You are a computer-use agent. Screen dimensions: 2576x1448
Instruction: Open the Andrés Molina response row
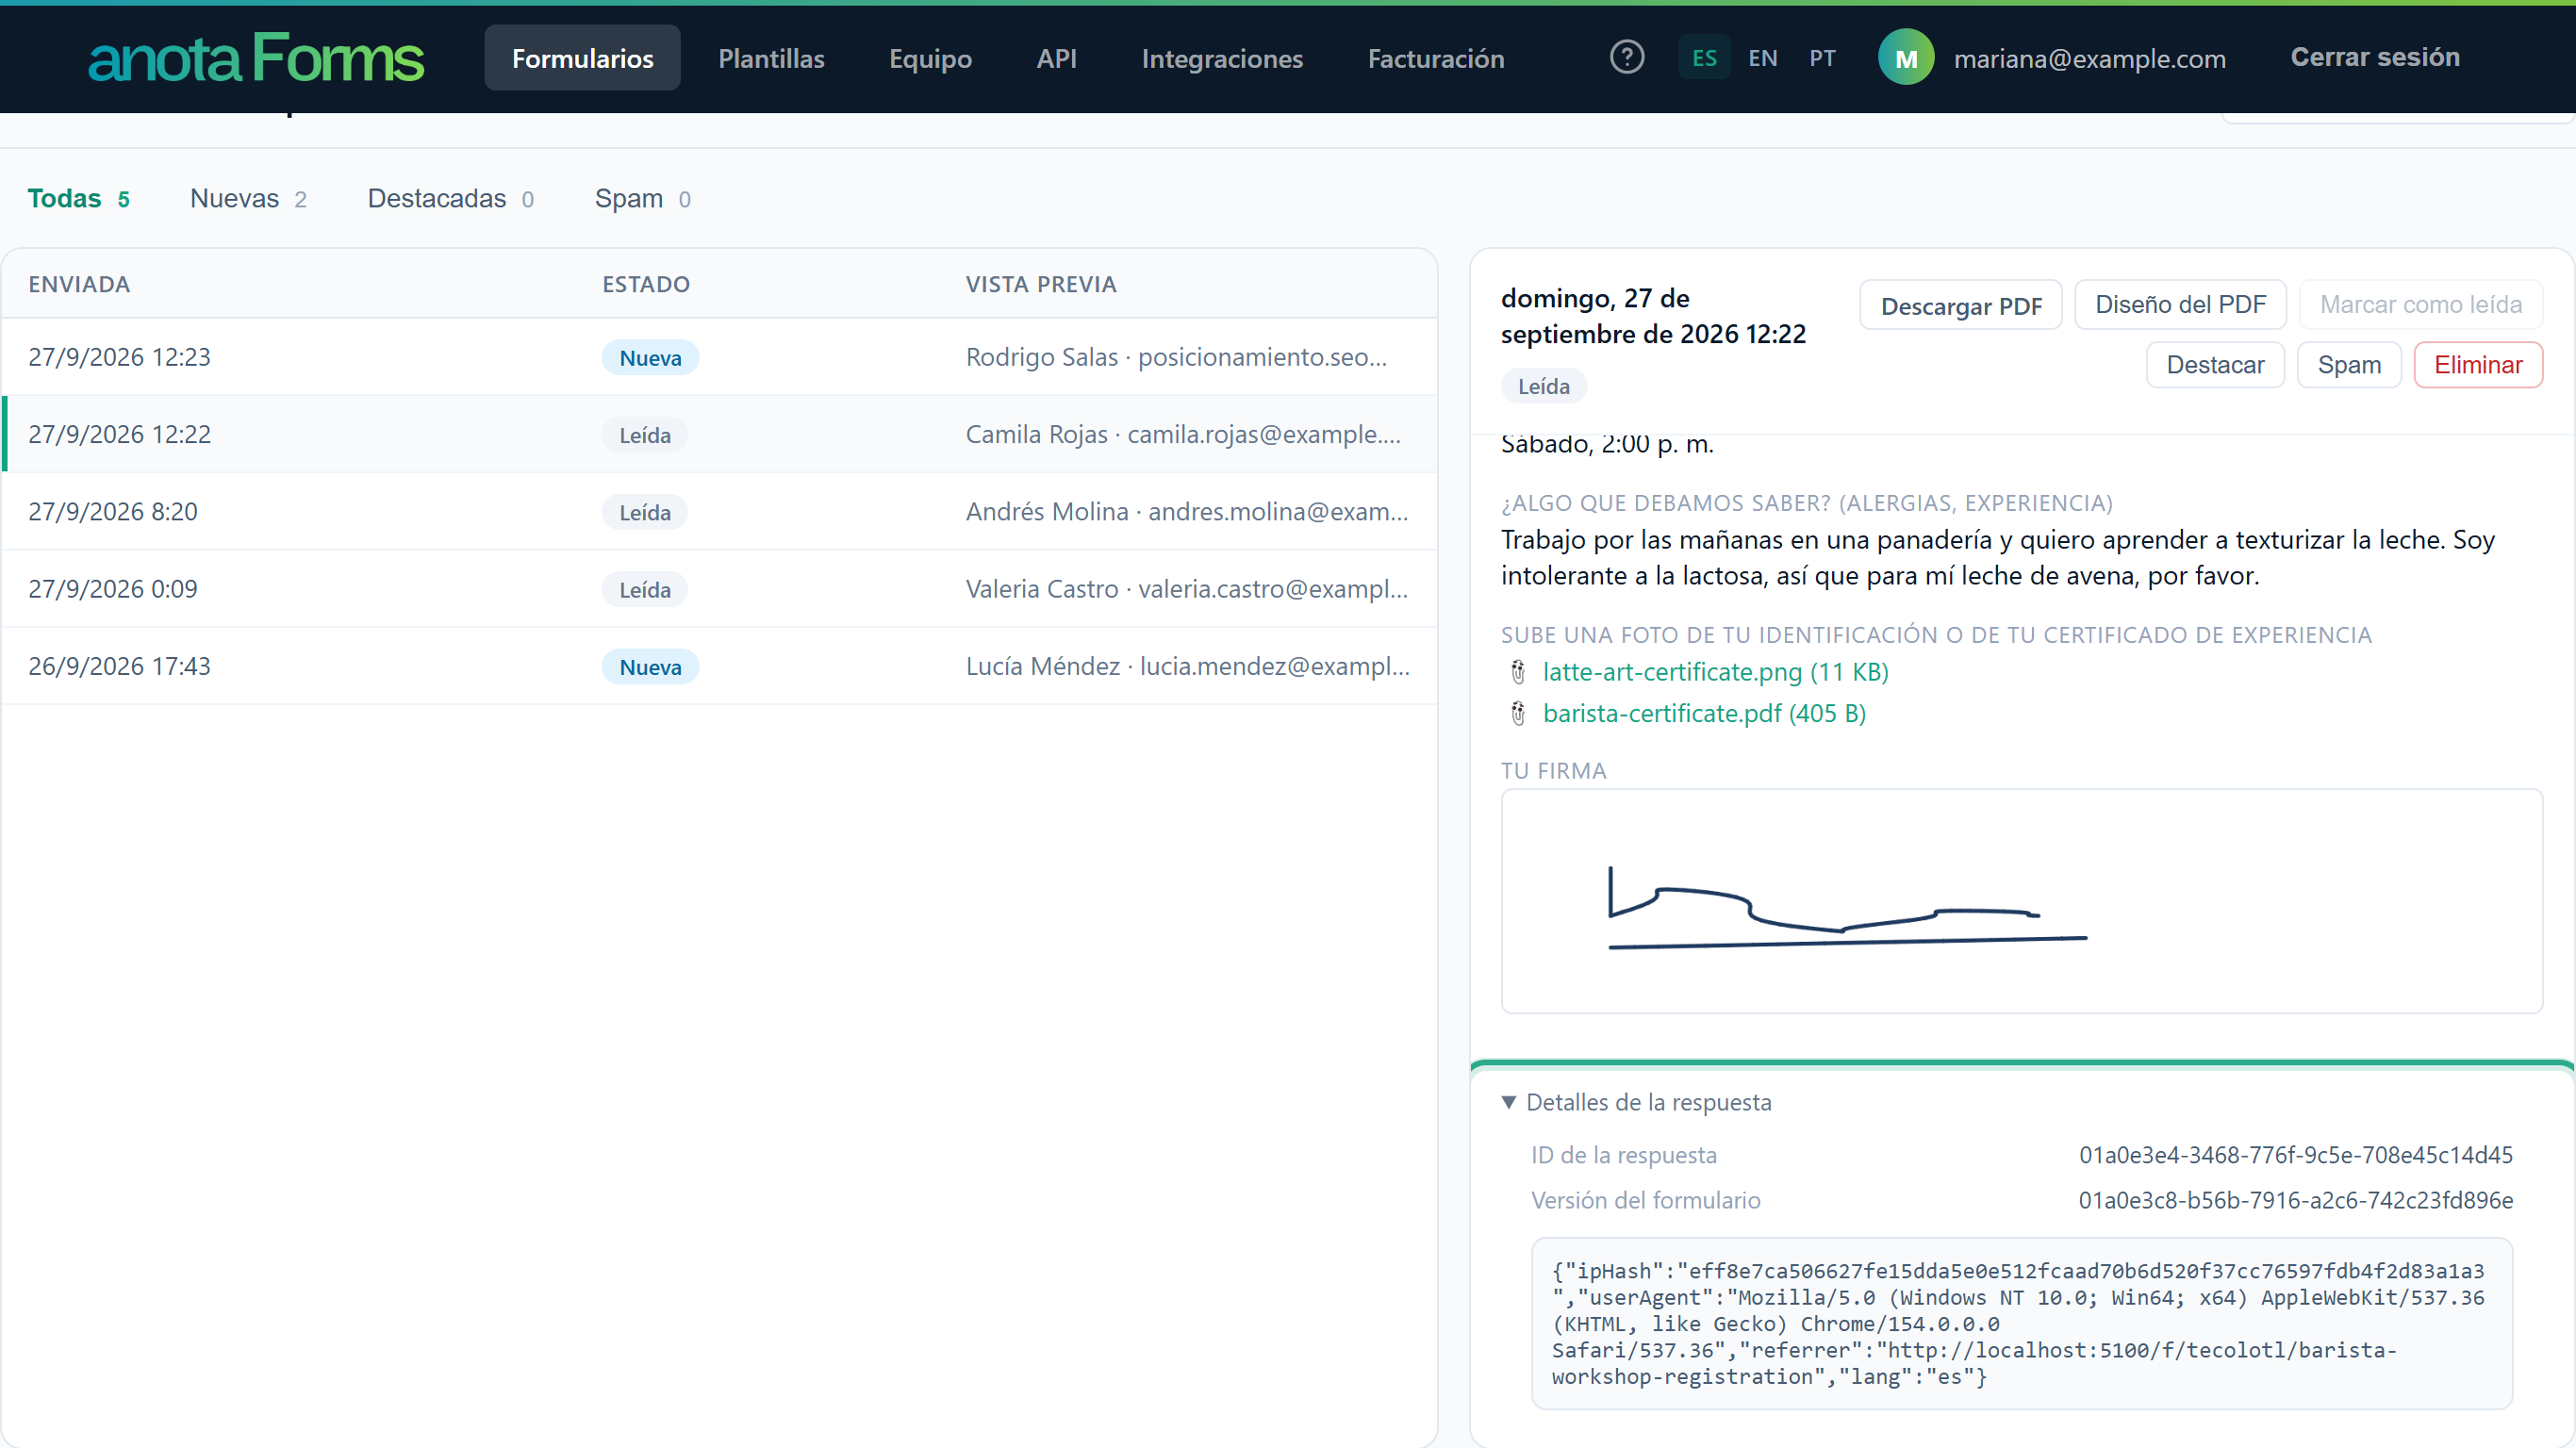(x=720, y=511)
